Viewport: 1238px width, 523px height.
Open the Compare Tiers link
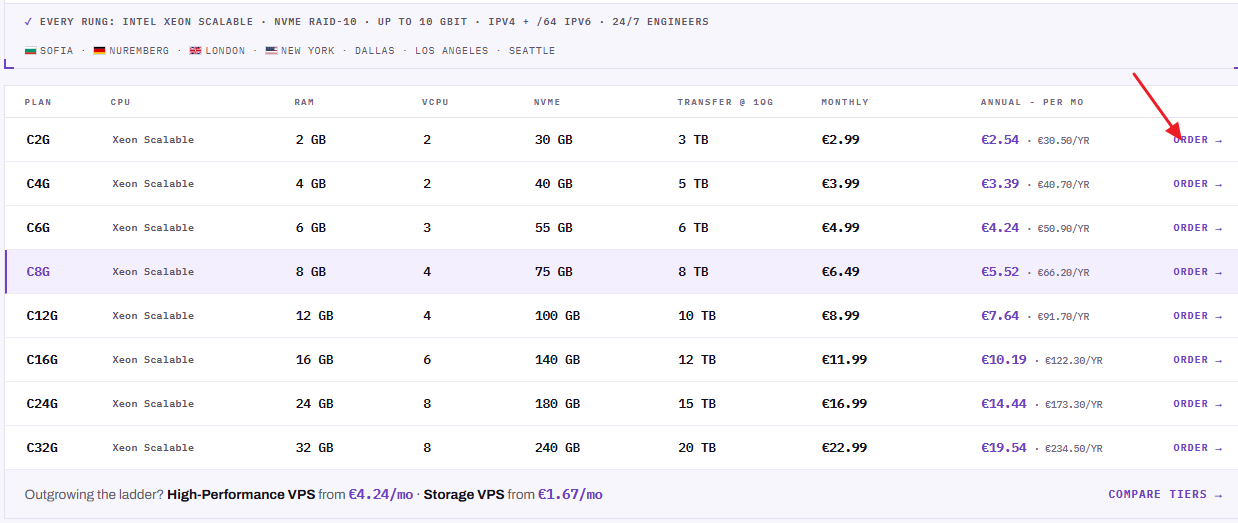1165,495
